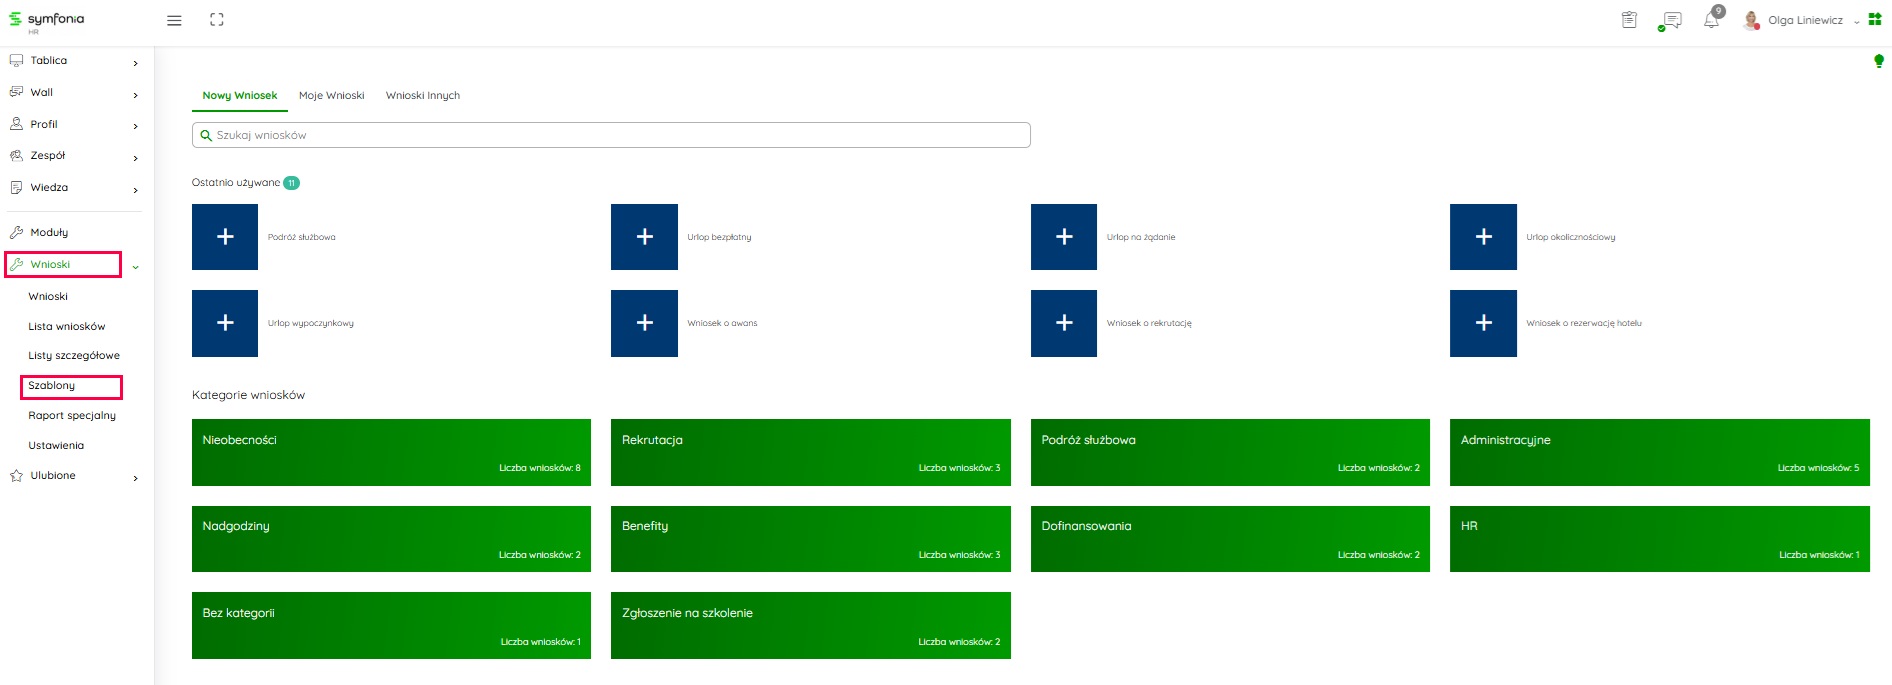This screenshot has height=685, width=1892.
Task: Open the notifications bell icon
Action: click(x=1711, y=20)
